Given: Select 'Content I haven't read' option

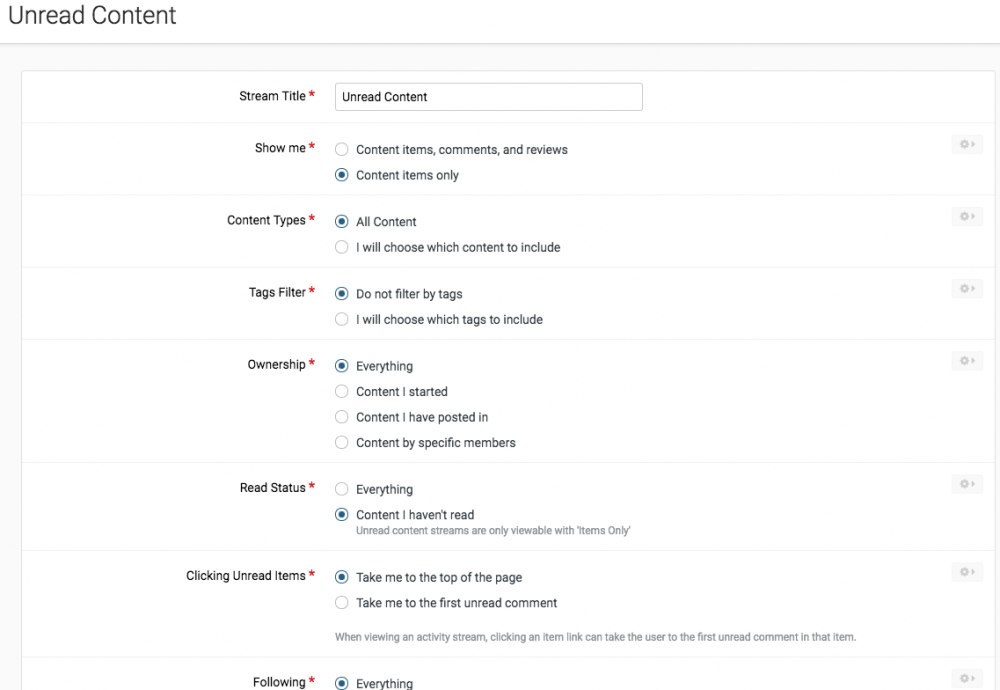Looking at the screenshot, I should point(342,514).
